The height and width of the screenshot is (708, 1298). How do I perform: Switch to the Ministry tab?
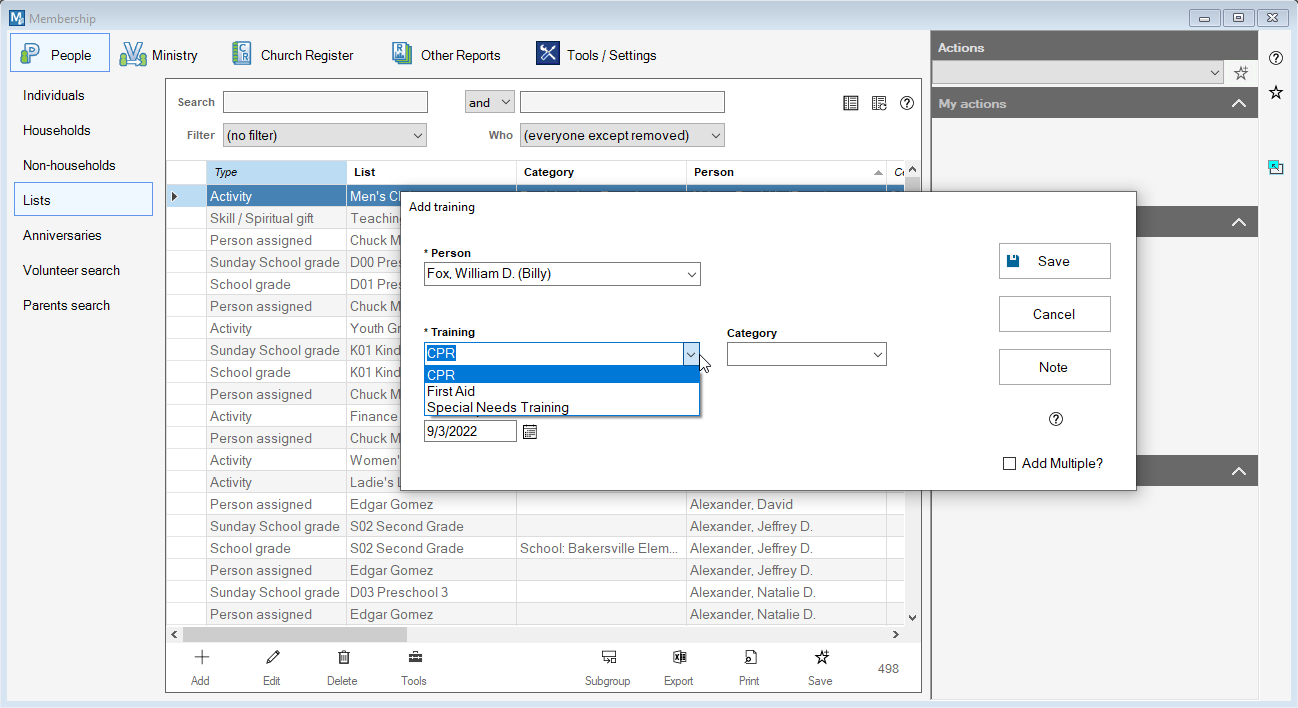click(x=160, y=55)
